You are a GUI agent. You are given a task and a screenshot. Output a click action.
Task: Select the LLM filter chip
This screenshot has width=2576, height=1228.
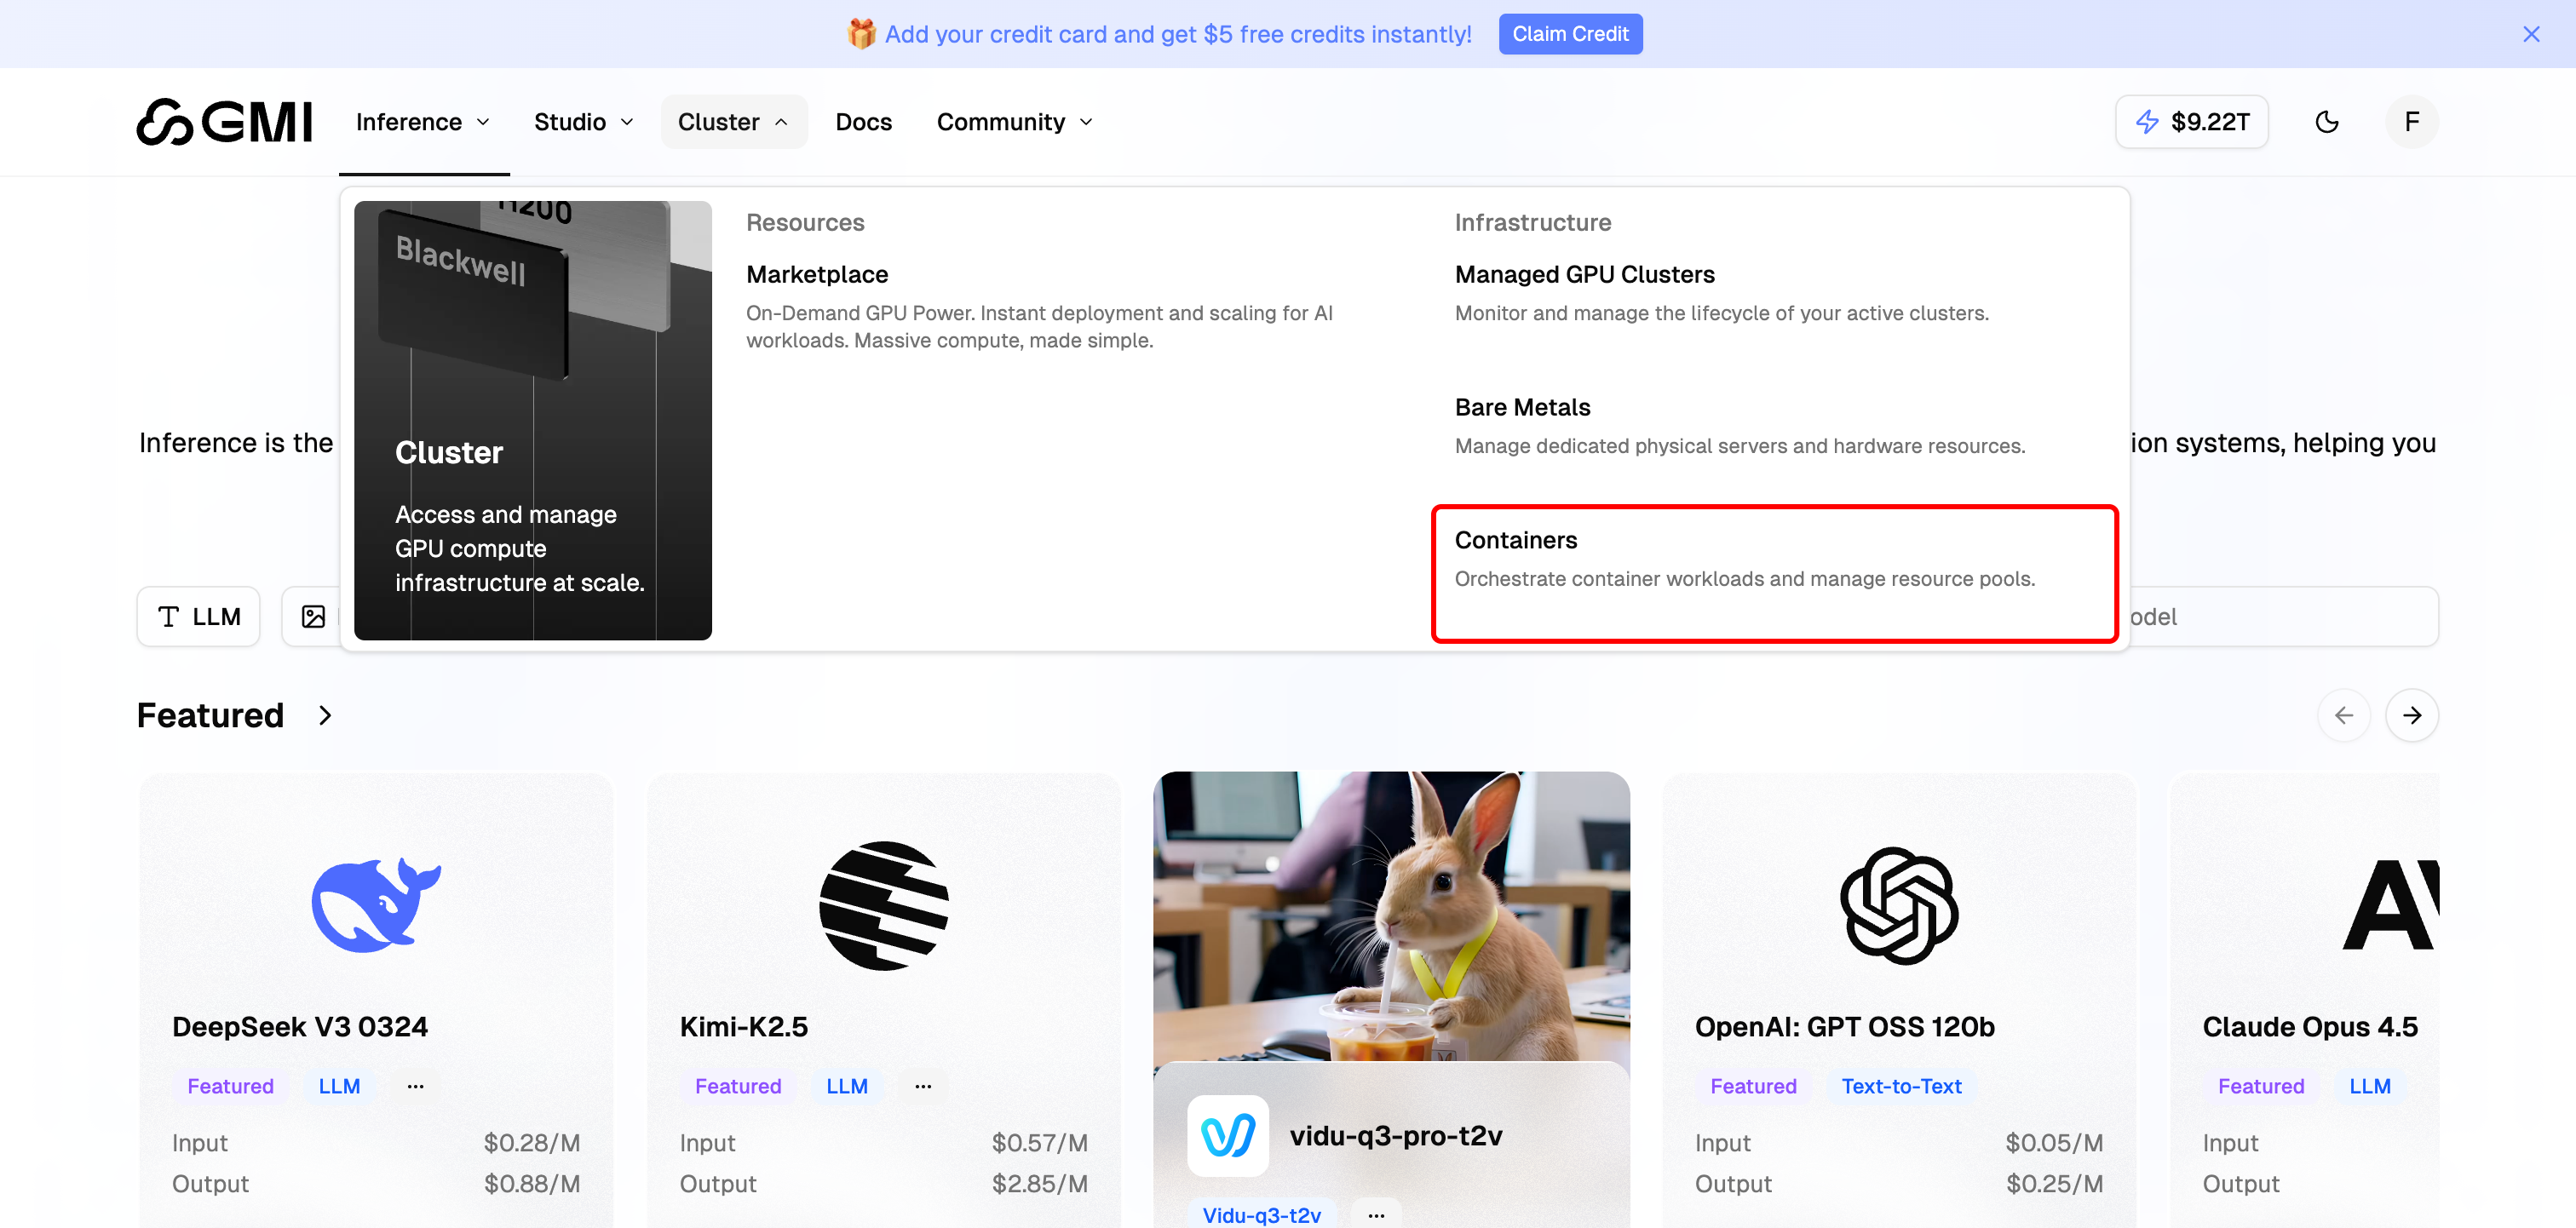click(198, 616)
